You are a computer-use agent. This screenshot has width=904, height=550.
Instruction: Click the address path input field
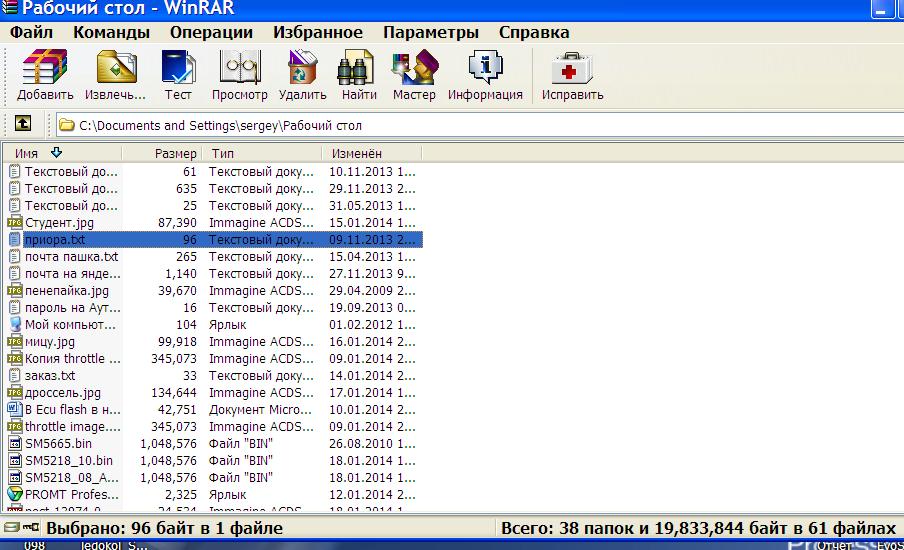[x=480, y=125]
